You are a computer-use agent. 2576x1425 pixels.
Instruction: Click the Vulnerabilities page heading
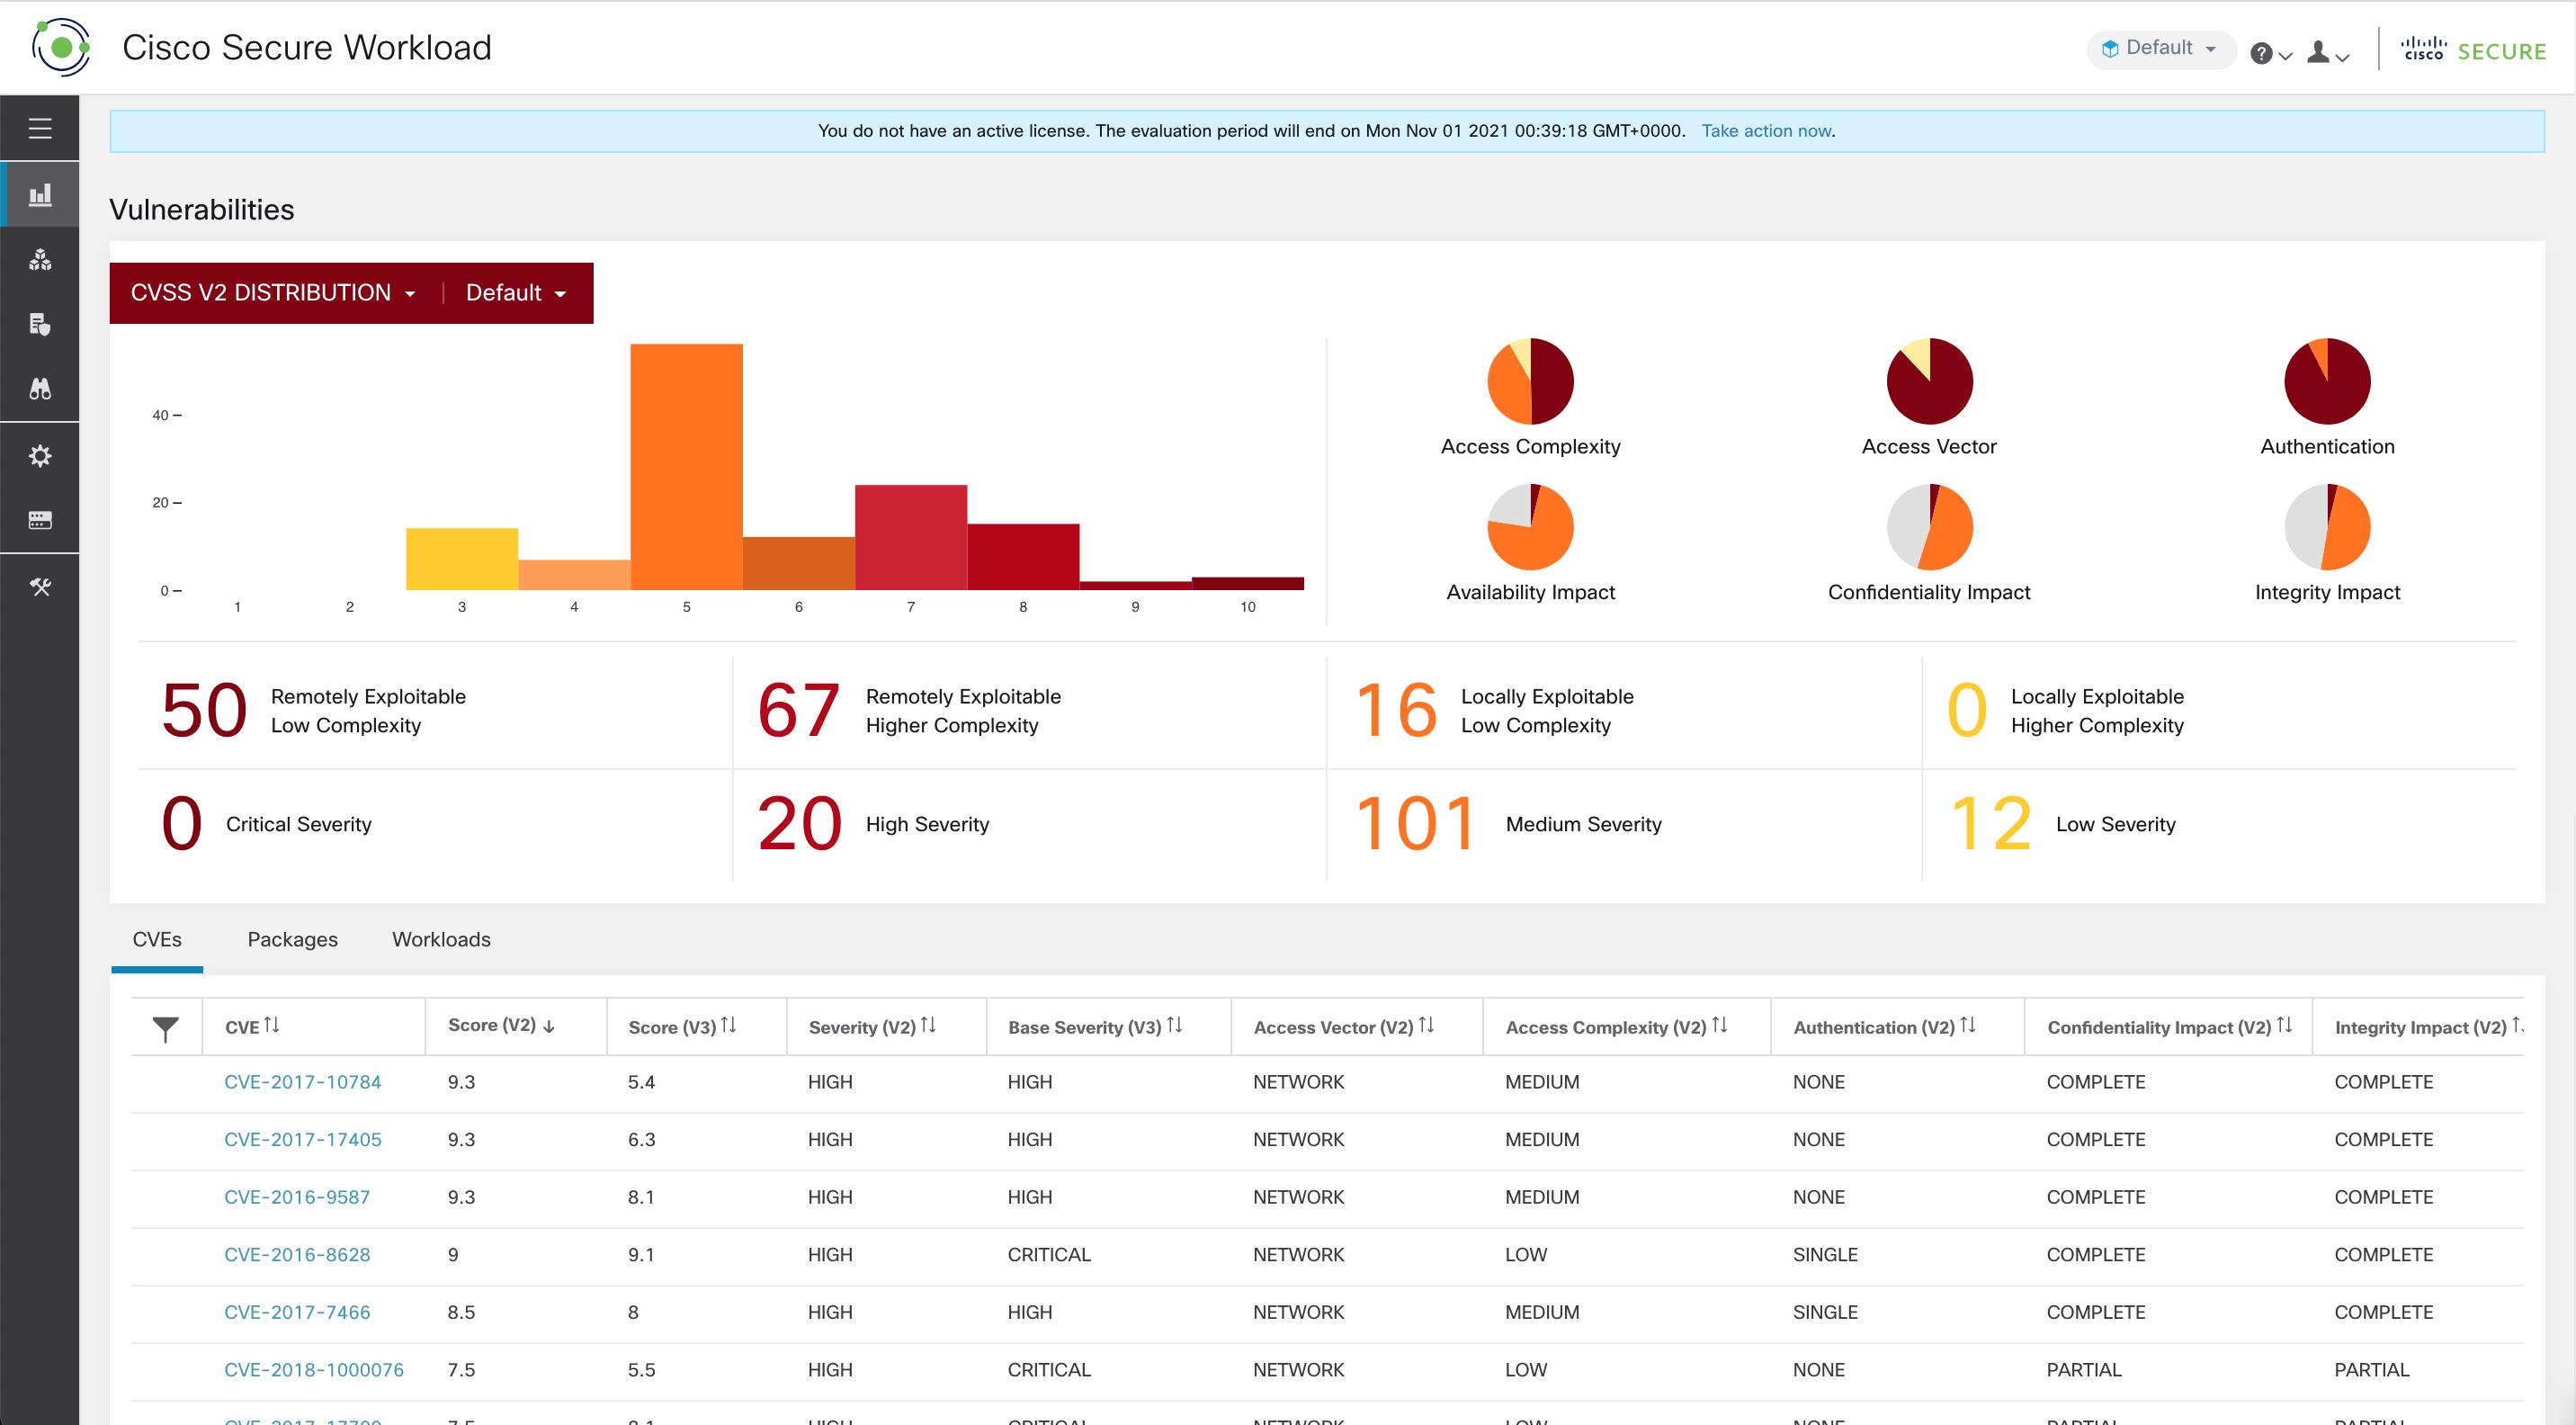point(202,210)
